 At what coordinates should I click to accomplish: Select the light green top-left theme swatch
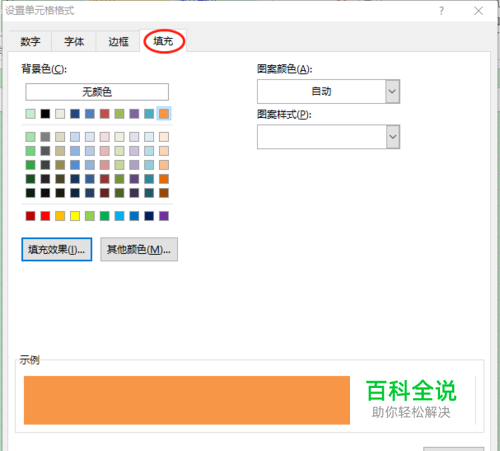tap(30, 114)
